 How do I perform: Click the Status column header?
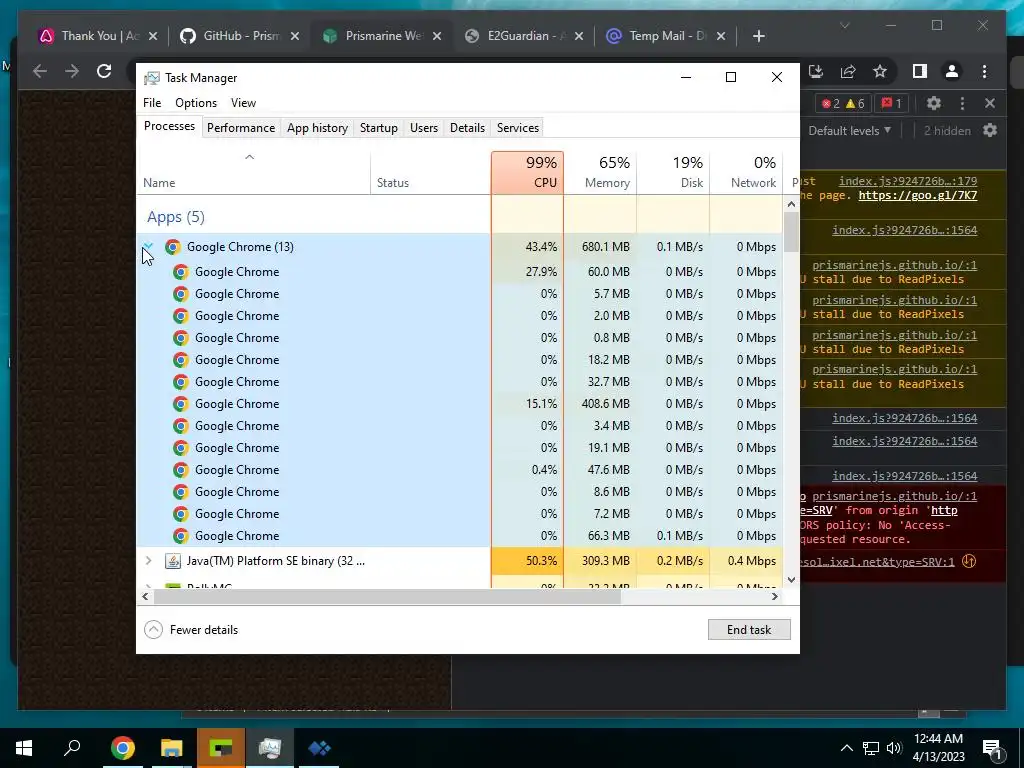[431, 173]
